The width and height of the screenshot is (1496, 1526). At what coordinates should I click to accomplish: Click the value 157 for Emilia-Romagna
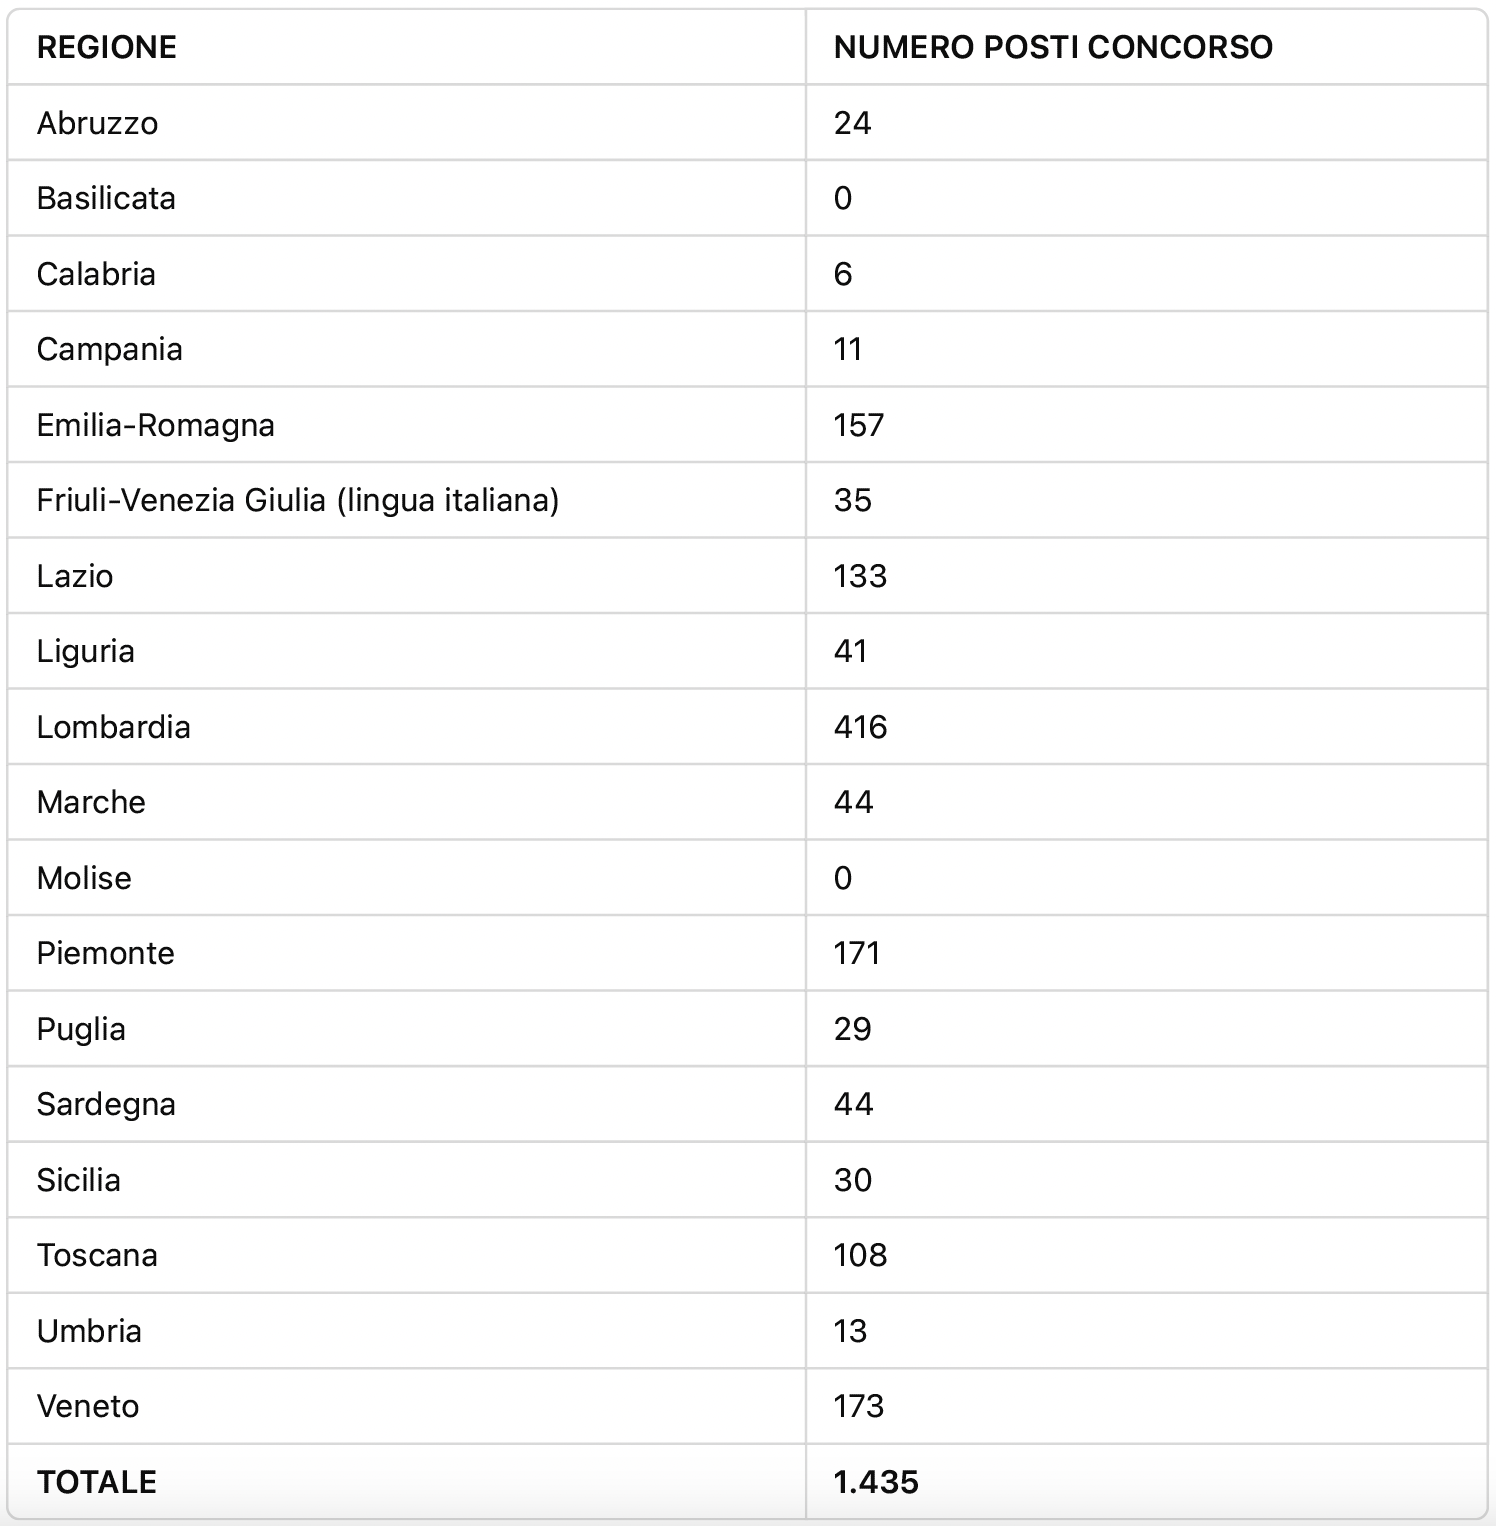pos(859,425)
